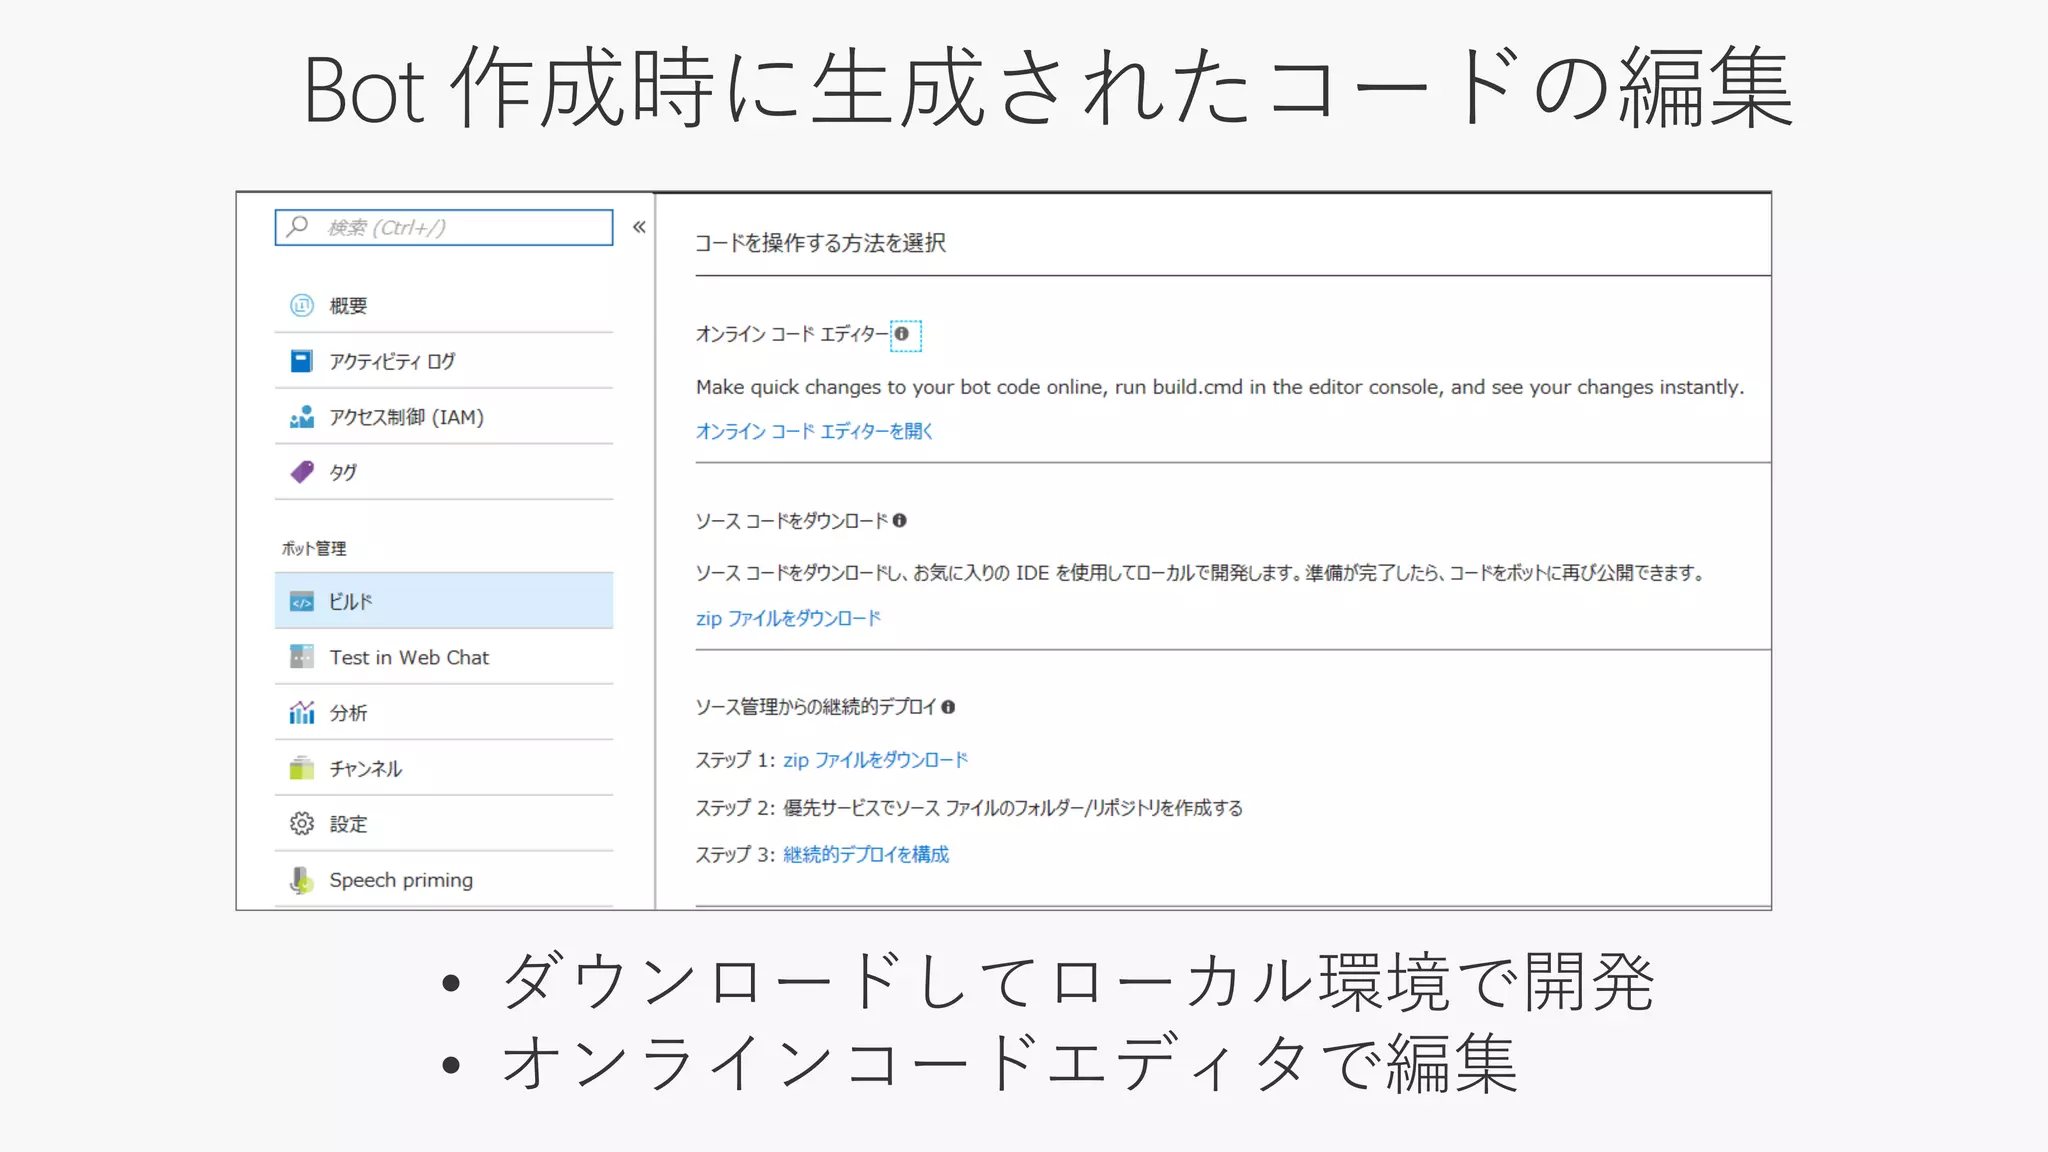
Task: Click the 設定 gear icon
Action: pyautogui.click(x=301, y=824)
